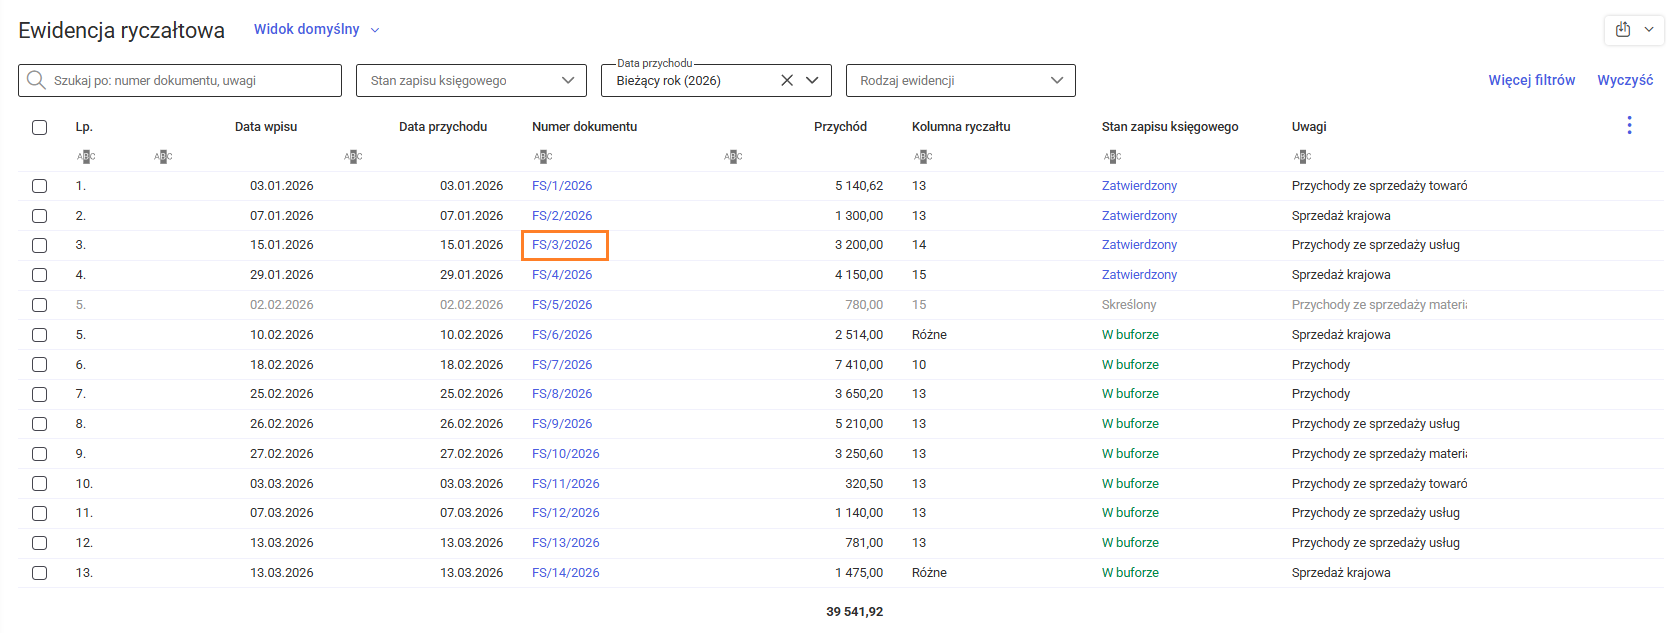Open document link FS/7/2026
This screenshot has height=633, width=1672.
tap(562, 365)
